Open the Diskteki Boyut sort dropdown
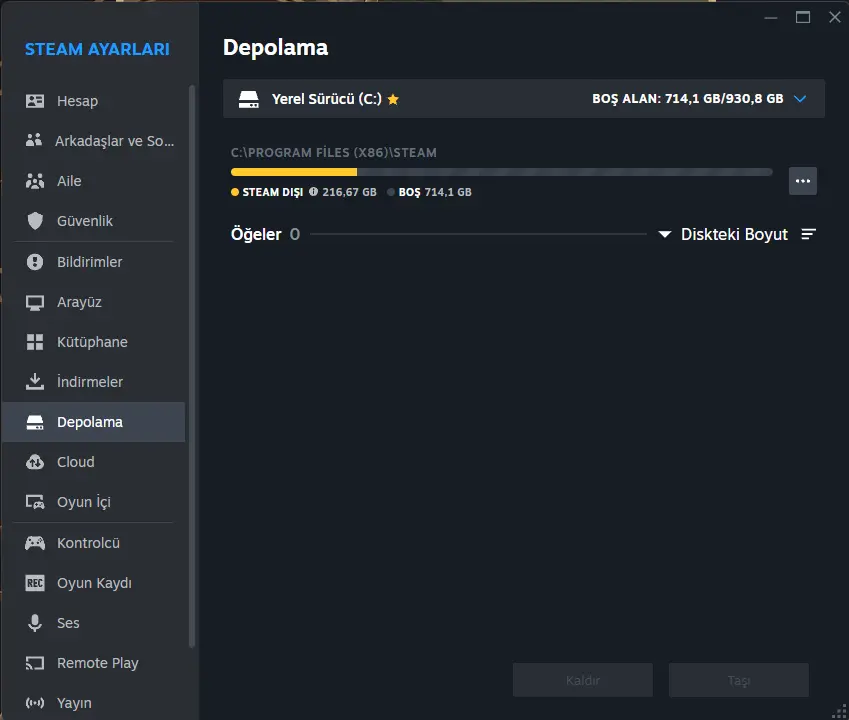 pos(723,234)
